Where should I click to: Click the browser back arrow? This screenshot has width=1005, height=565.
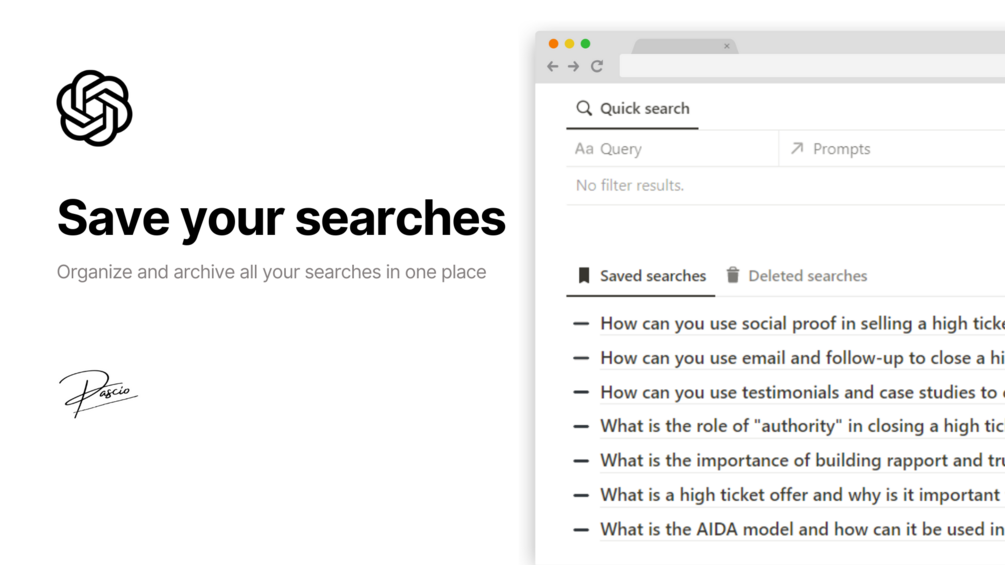point(552,66)
